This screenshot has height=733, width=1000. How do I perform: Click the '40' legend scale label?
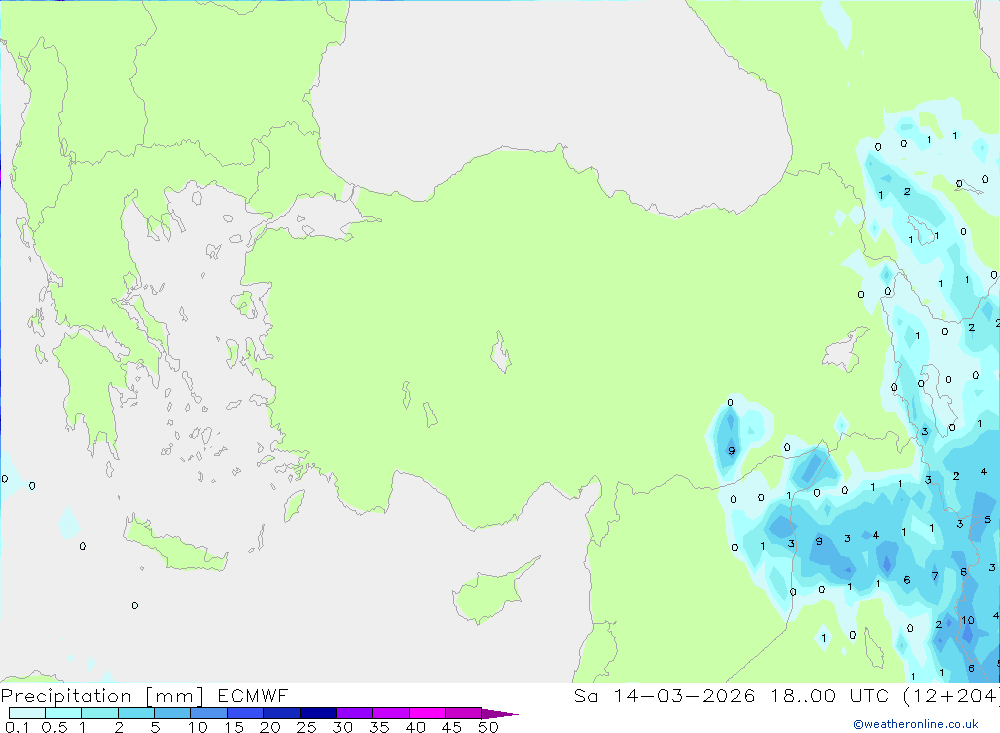click(415, 727)
